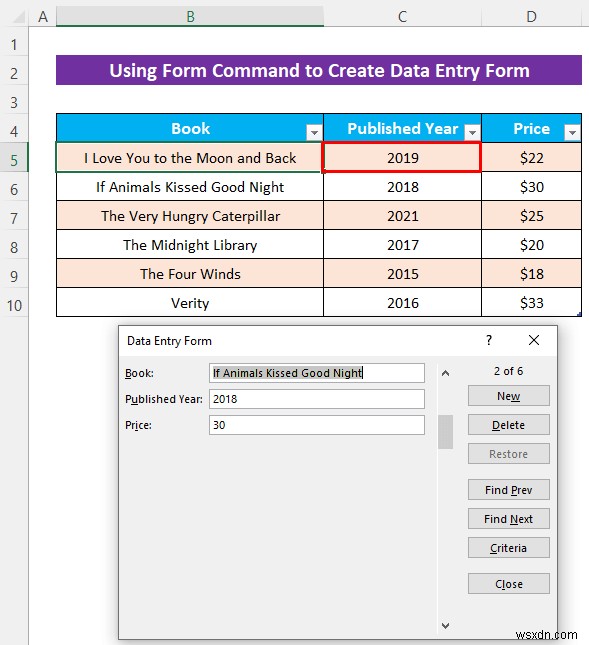The width and height of the screenshot is (589, 645).
Task: Click the Price header cell text
Action: pyautogui.click(x=531, y=128)
